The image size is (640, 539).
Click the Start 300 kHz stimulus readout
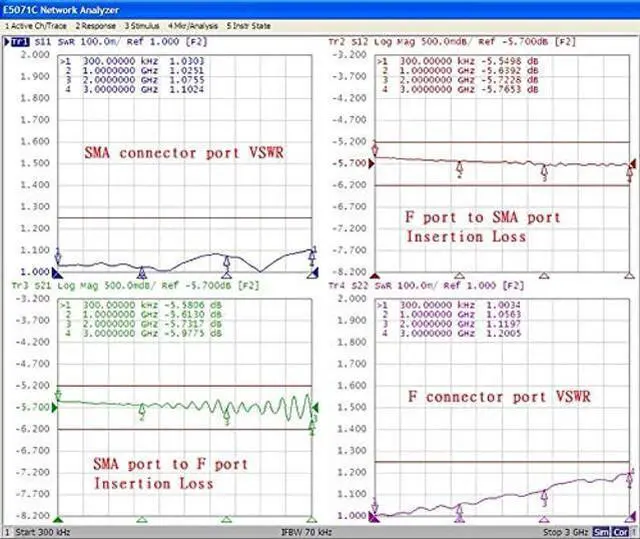click(43, 532)
